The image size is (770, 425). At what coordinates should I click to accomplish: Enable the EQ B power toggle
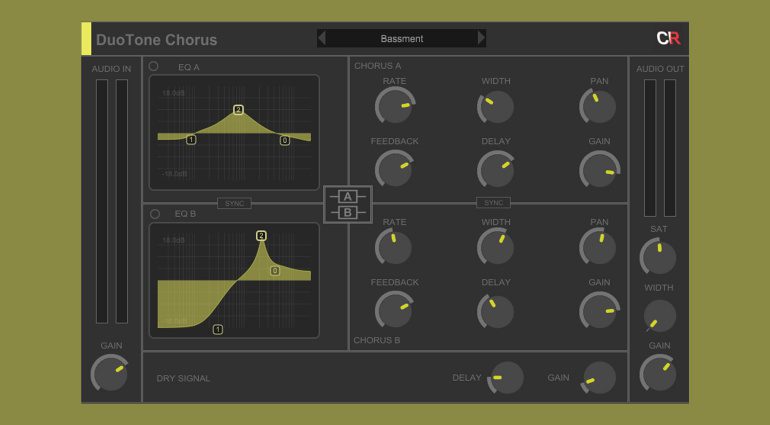point(154,214)
